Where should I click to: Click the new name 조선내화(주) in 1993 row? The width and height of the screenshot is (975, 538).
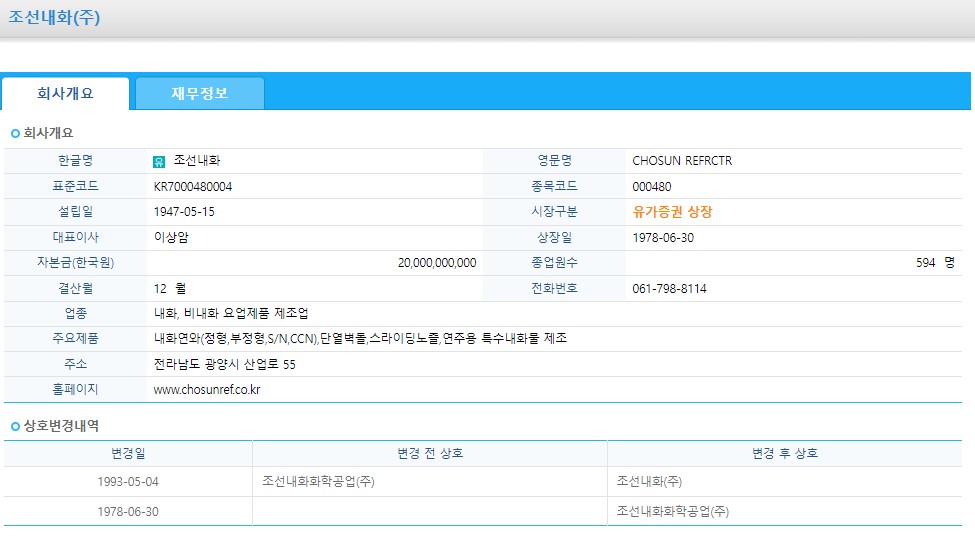tap(649, 481)
